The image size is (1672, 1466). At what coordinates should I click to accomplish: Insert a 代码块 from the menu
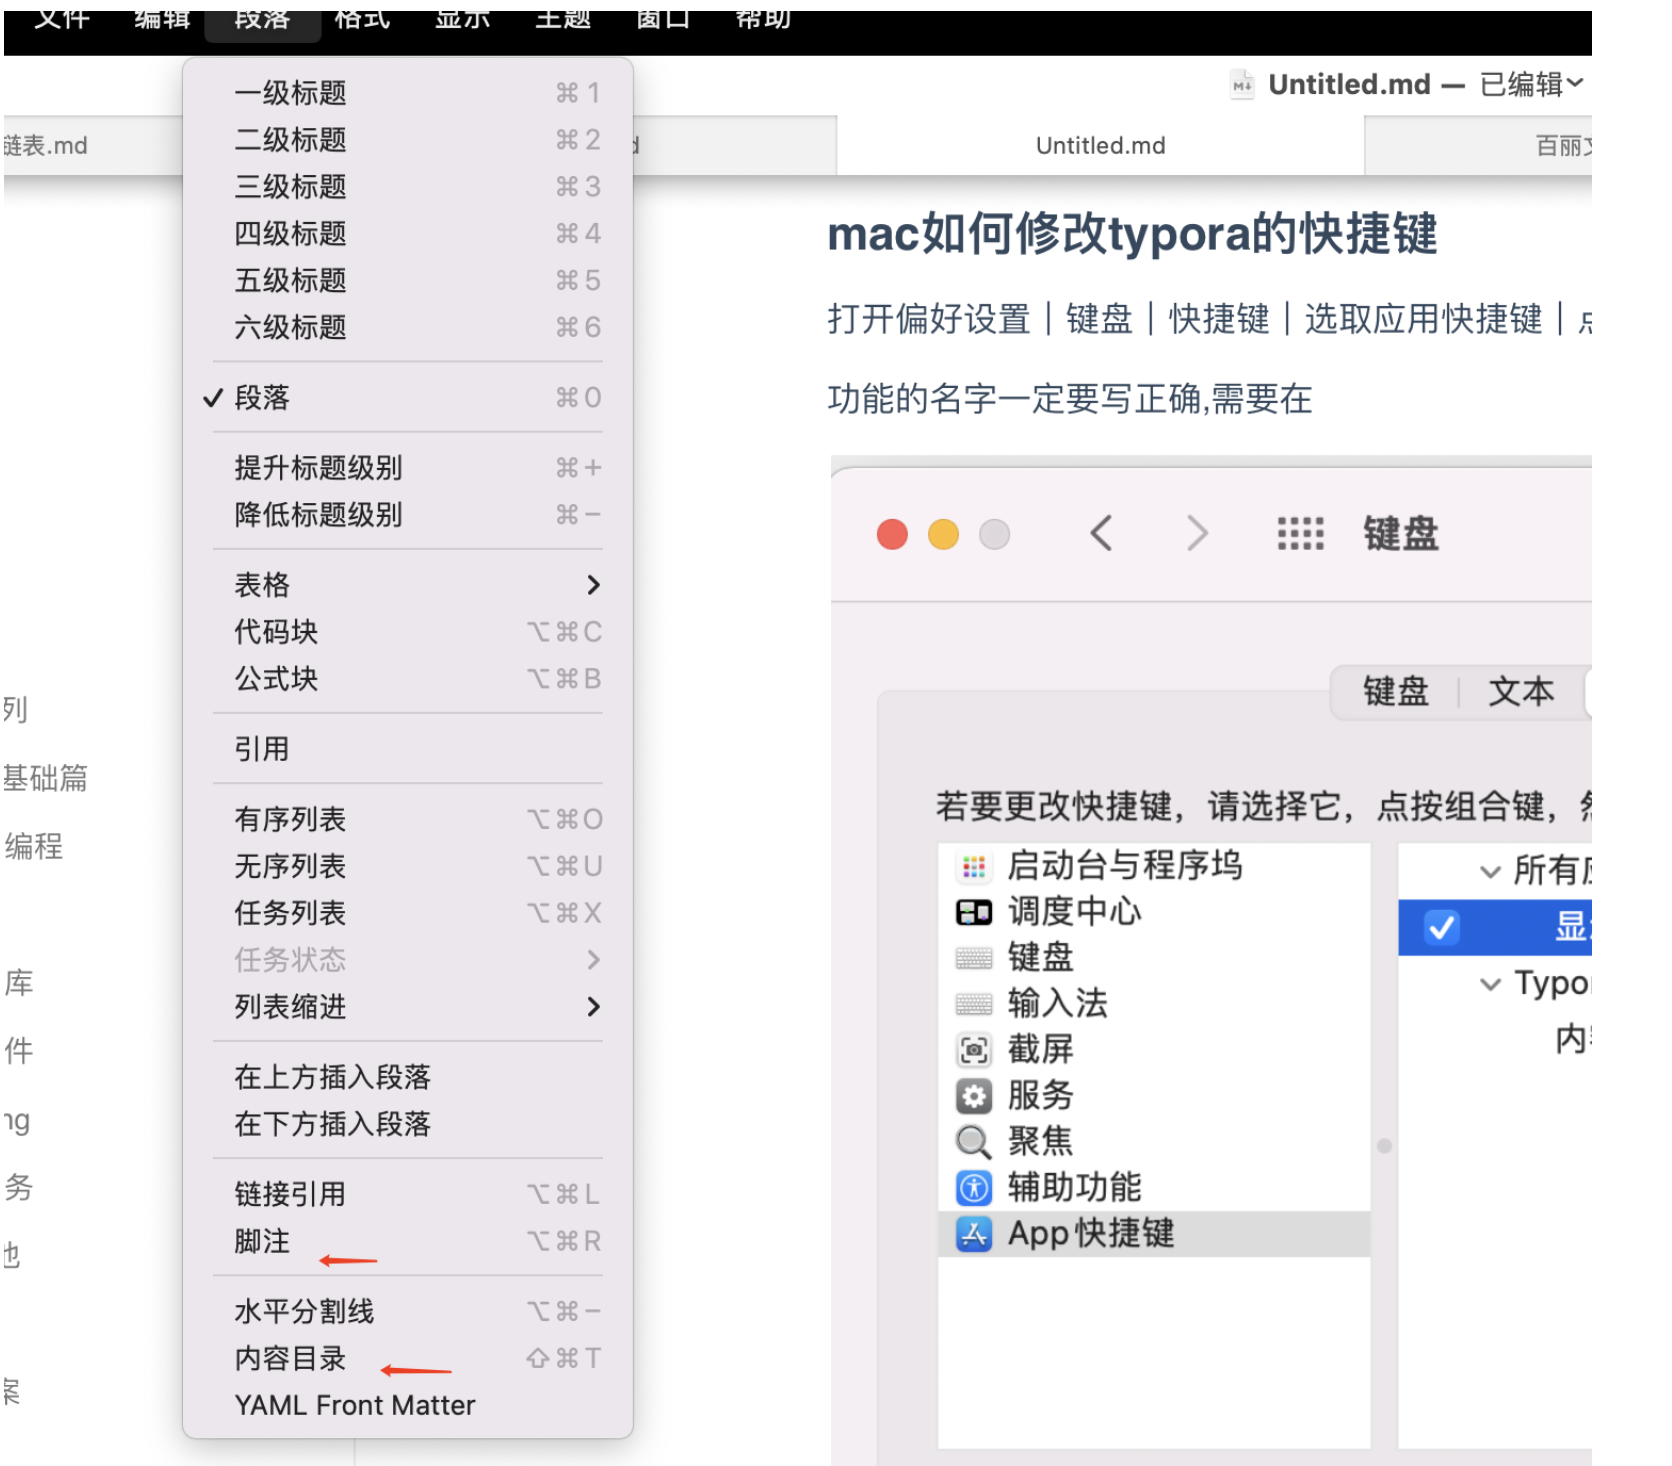408,632
